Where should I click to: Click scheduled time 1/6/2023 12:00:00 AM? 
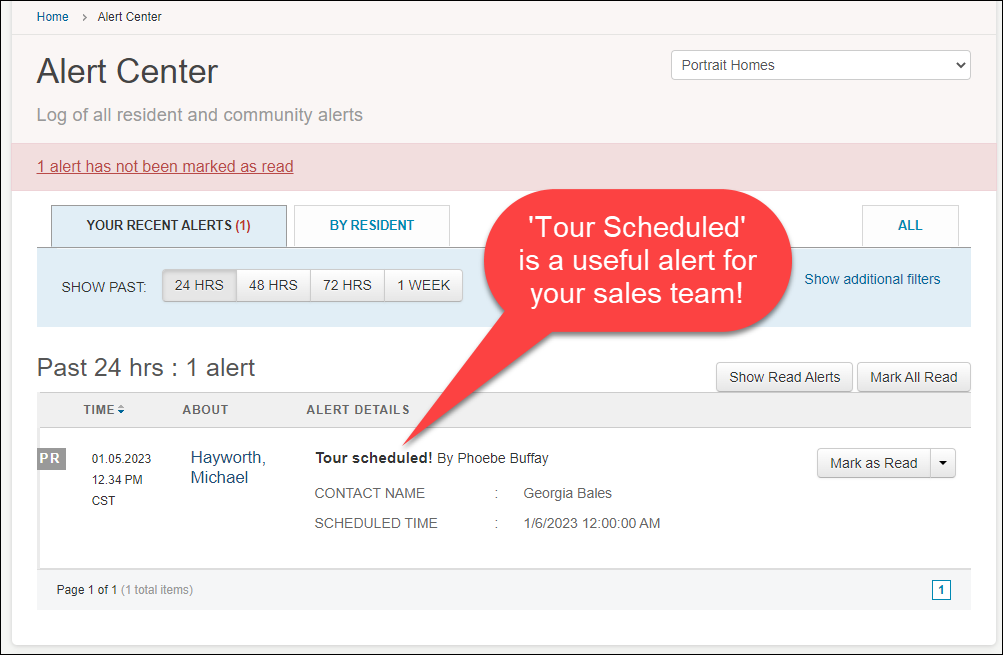pyautogui.click(x=592, y=523)
